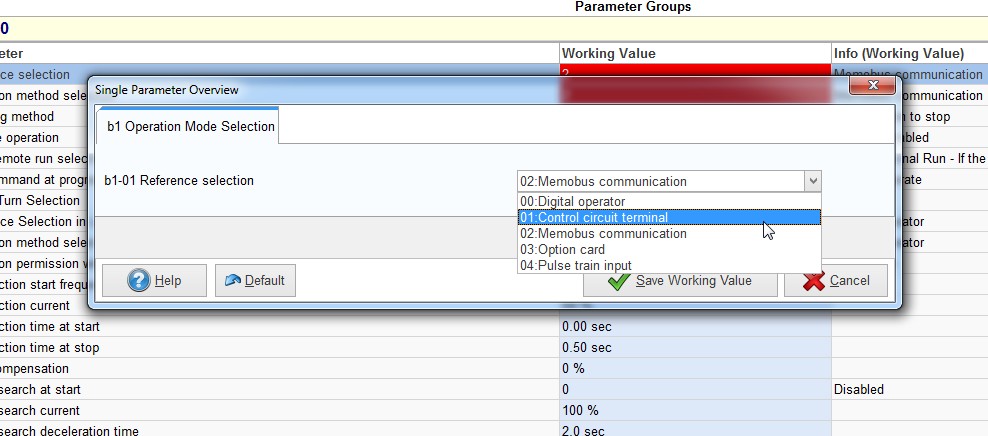Select the 0 % working value cell
The image size is (988, 436).
695,369
